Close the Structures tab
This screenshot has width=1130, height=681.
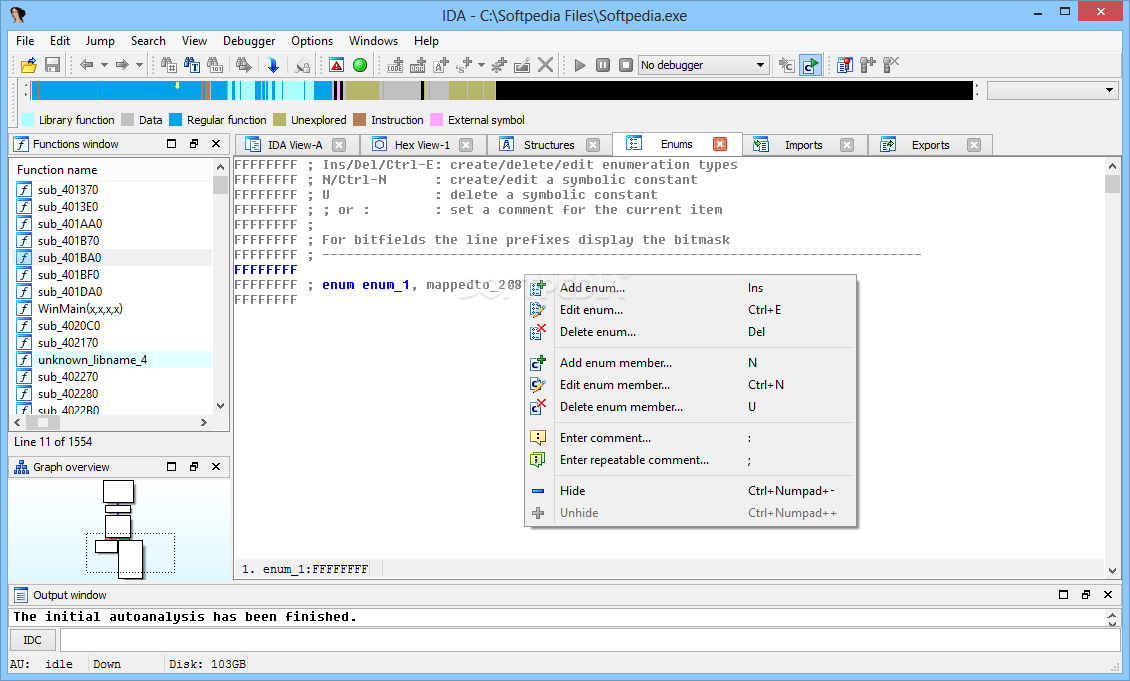(x=593, y=145)
